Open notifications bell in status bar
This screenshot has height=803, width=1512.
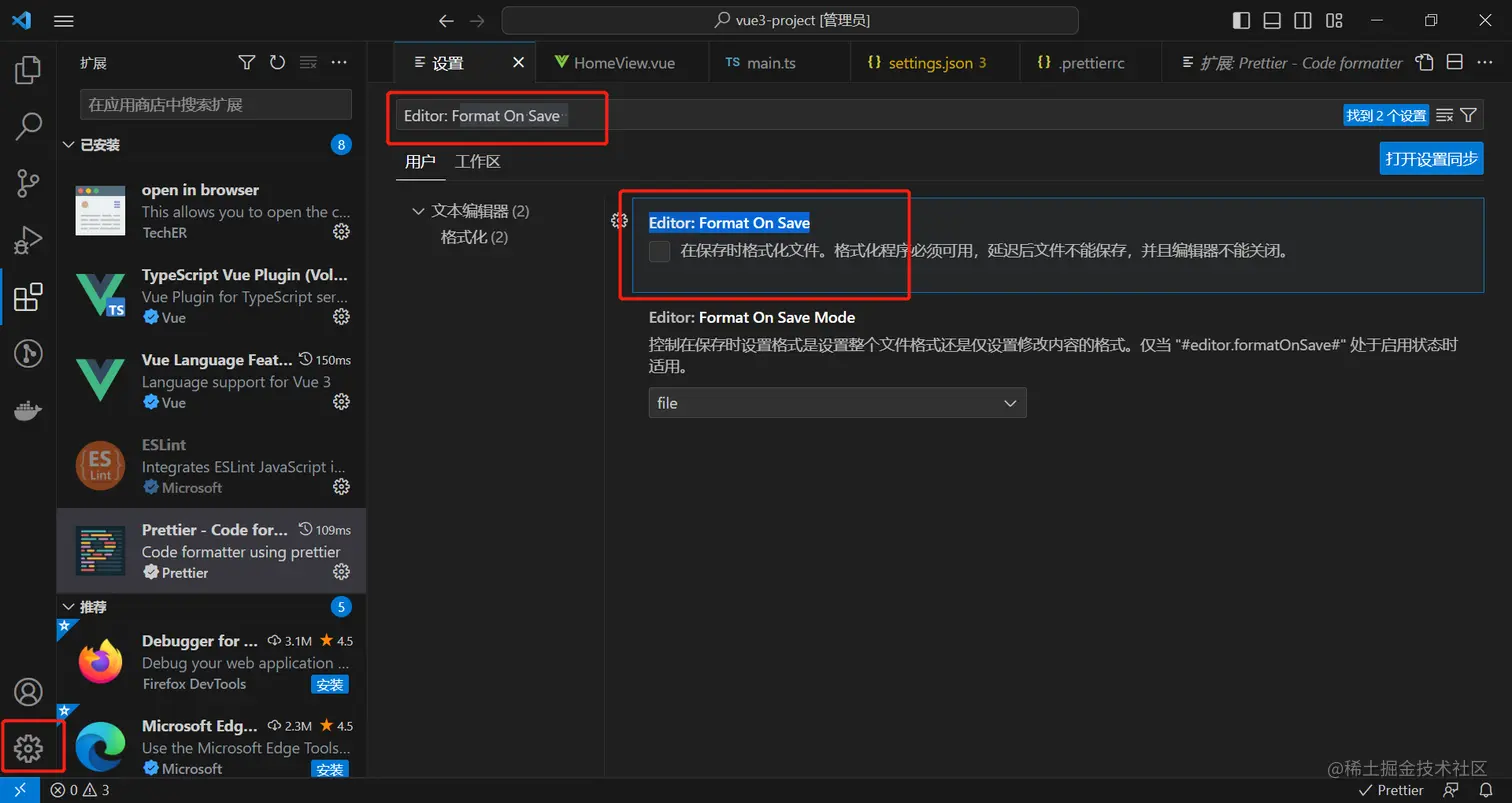coord(1486,790)
